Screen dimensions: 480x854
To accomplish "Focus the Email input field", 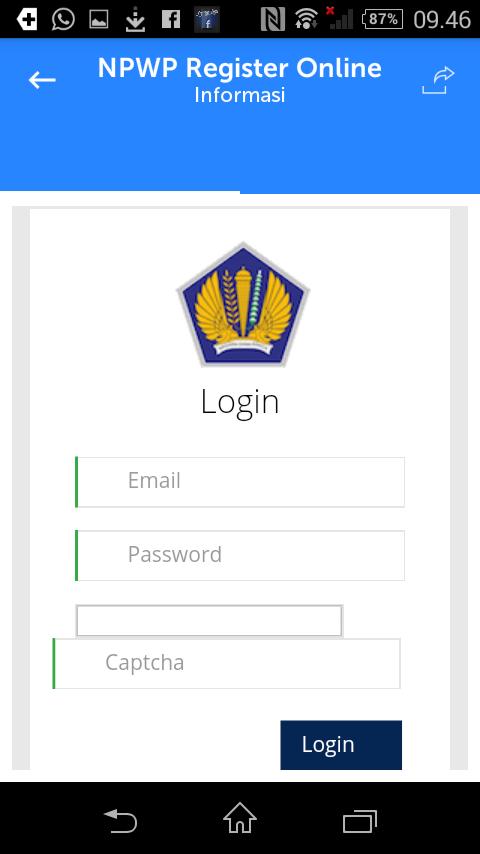I will [x=240, y=482].
